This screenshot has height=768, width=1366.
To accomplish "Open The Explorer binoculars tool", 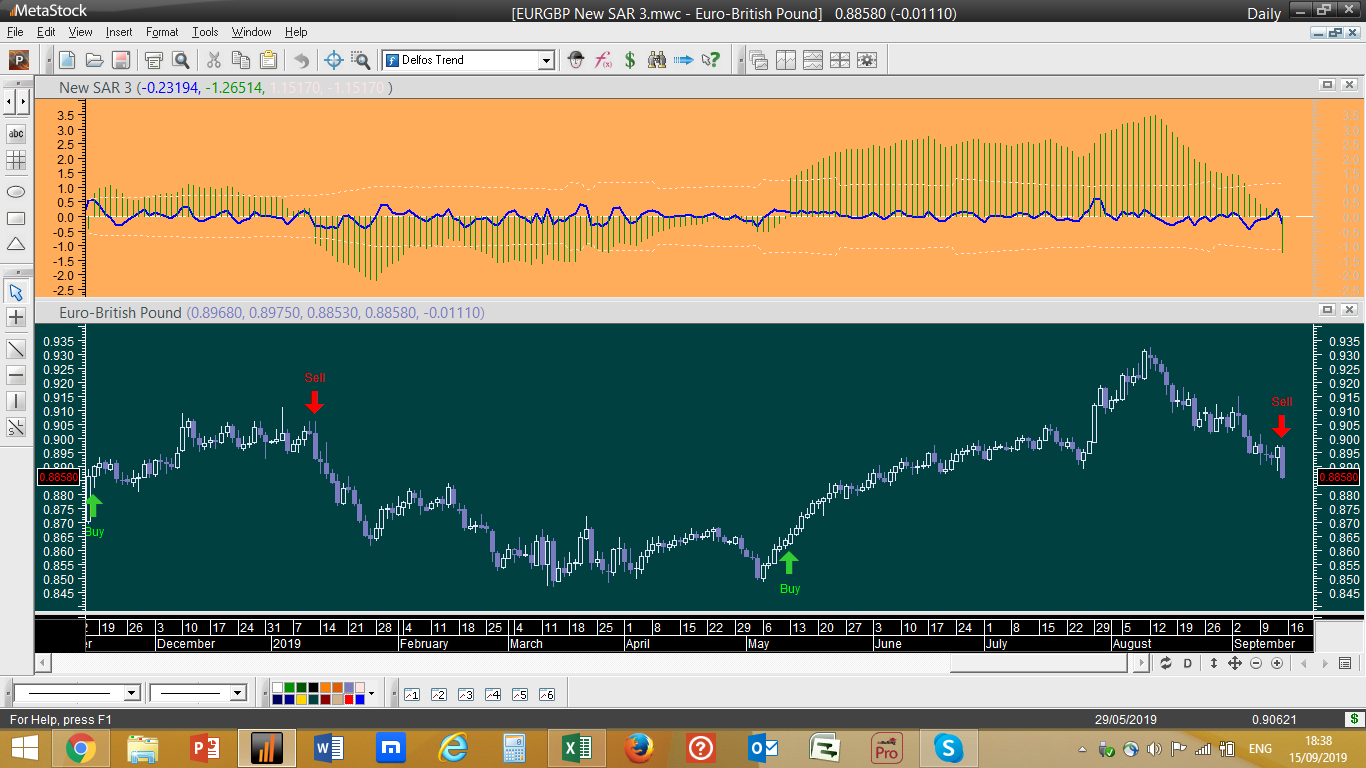I will (x=657, y=60).
